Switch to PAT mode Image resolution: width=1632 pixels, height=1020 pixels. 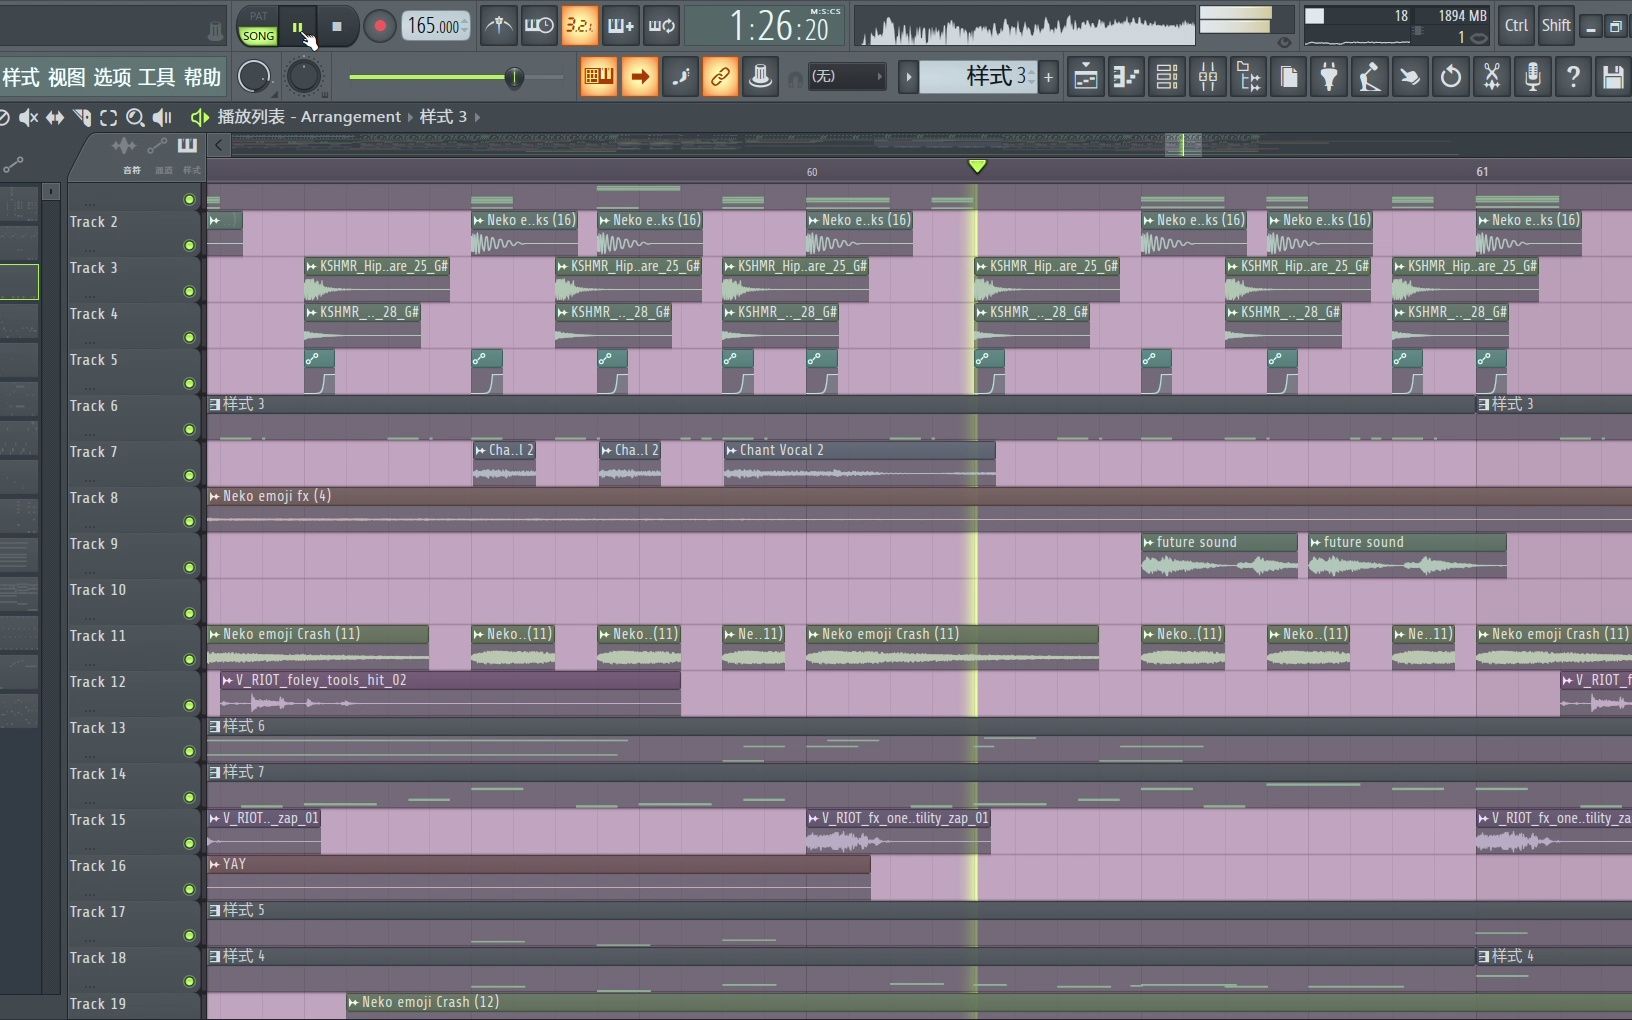click(258, 16)
